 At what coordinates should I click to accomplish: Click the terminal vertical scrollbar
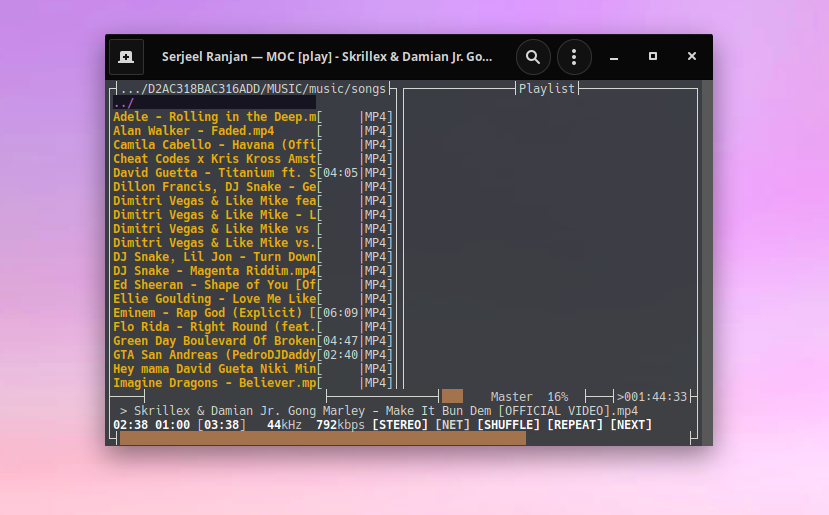707,263
